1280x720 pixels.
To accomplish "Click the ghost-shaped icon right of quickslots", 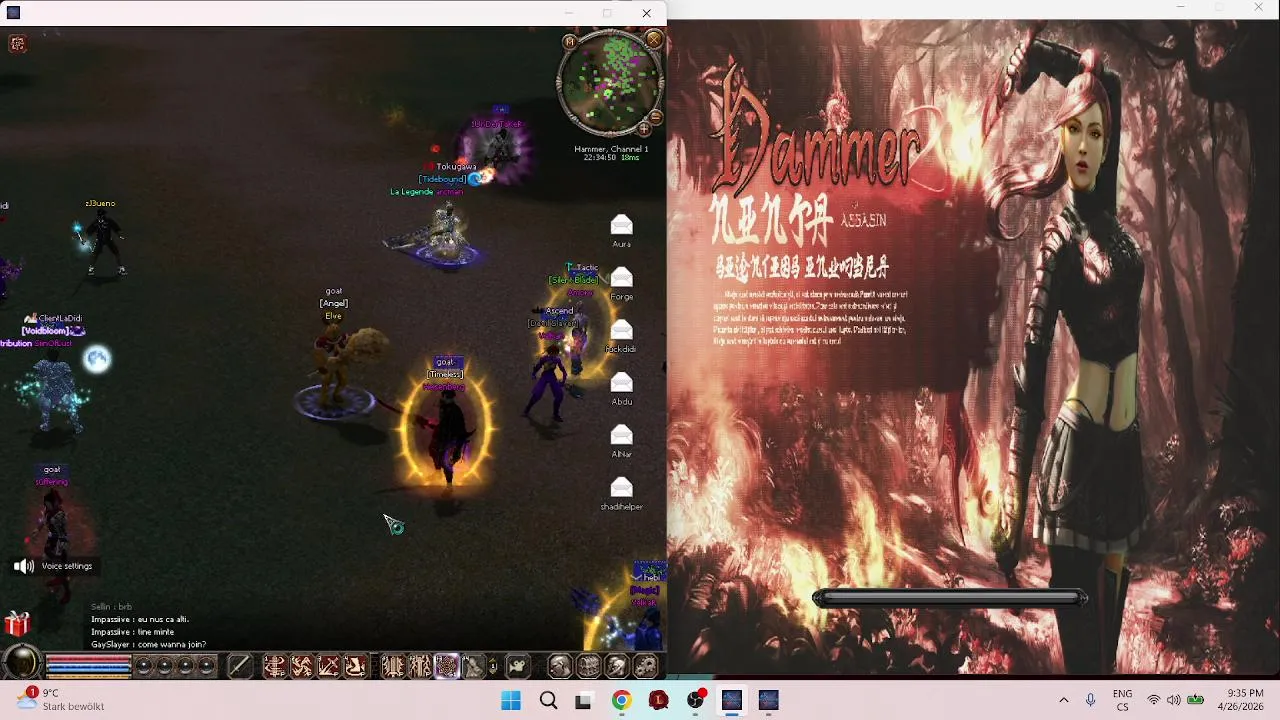I will tap(517, 665).
